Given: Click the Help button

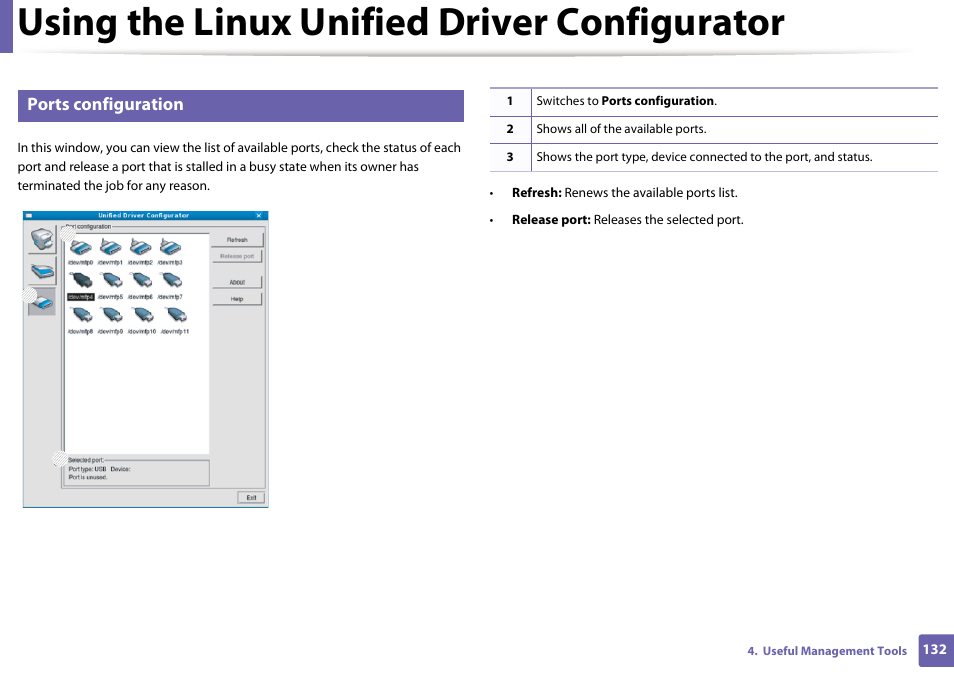Looking at the screenshot, I should [237, 299].
